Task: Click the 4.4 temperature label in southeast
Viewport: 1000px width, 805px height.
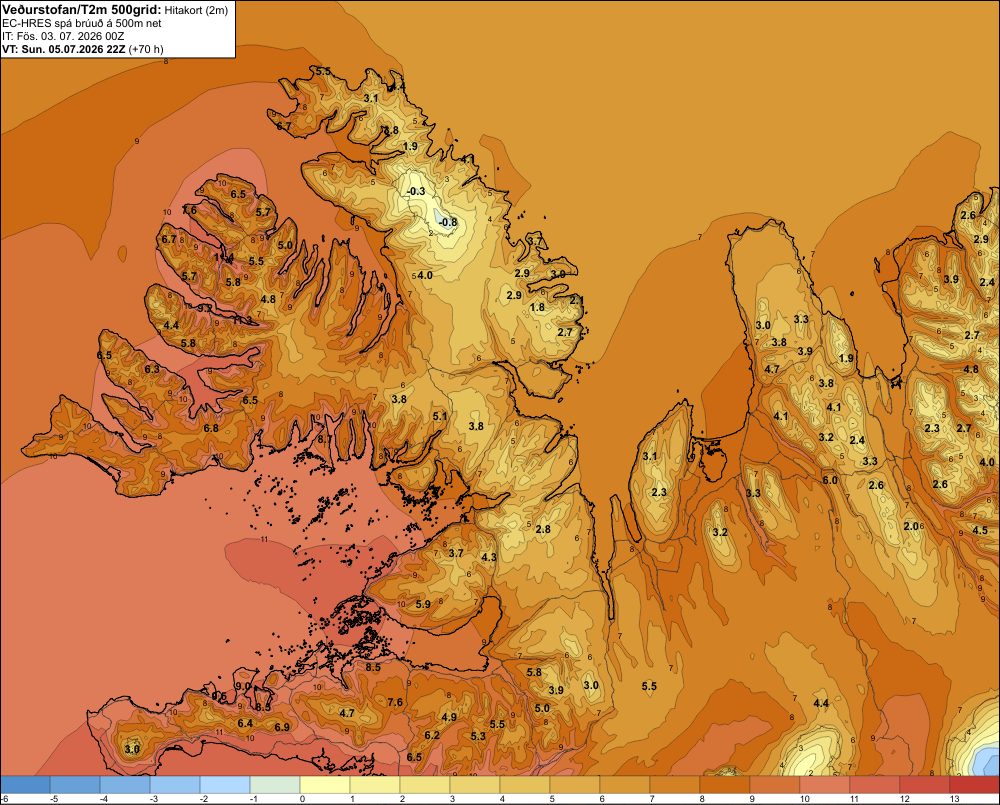Action: (821, 703)
